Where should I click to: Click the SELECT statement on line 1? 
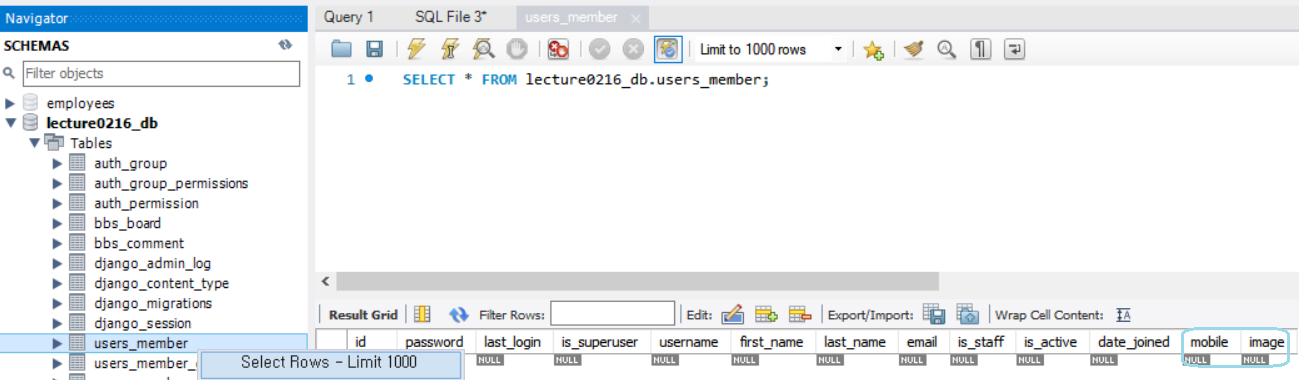(x=586, y=79)
